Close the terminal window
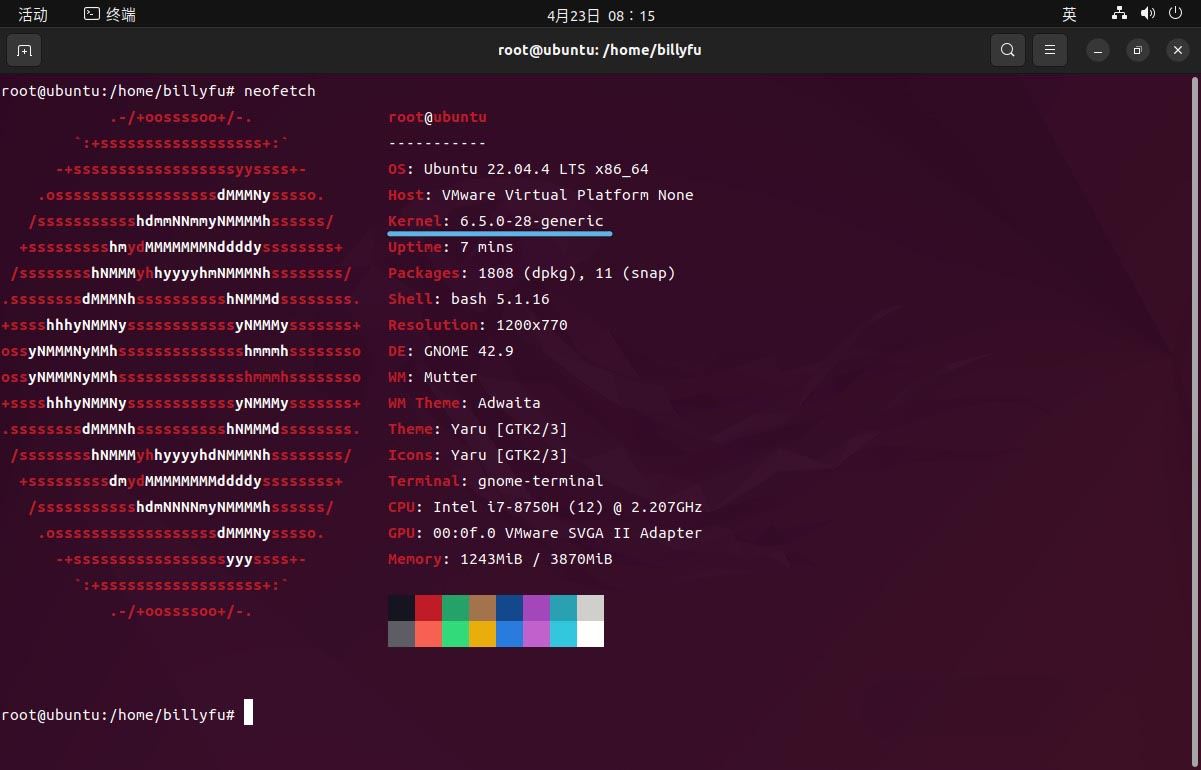This screenshot has width=1201, height=770. click(1177, 50)
